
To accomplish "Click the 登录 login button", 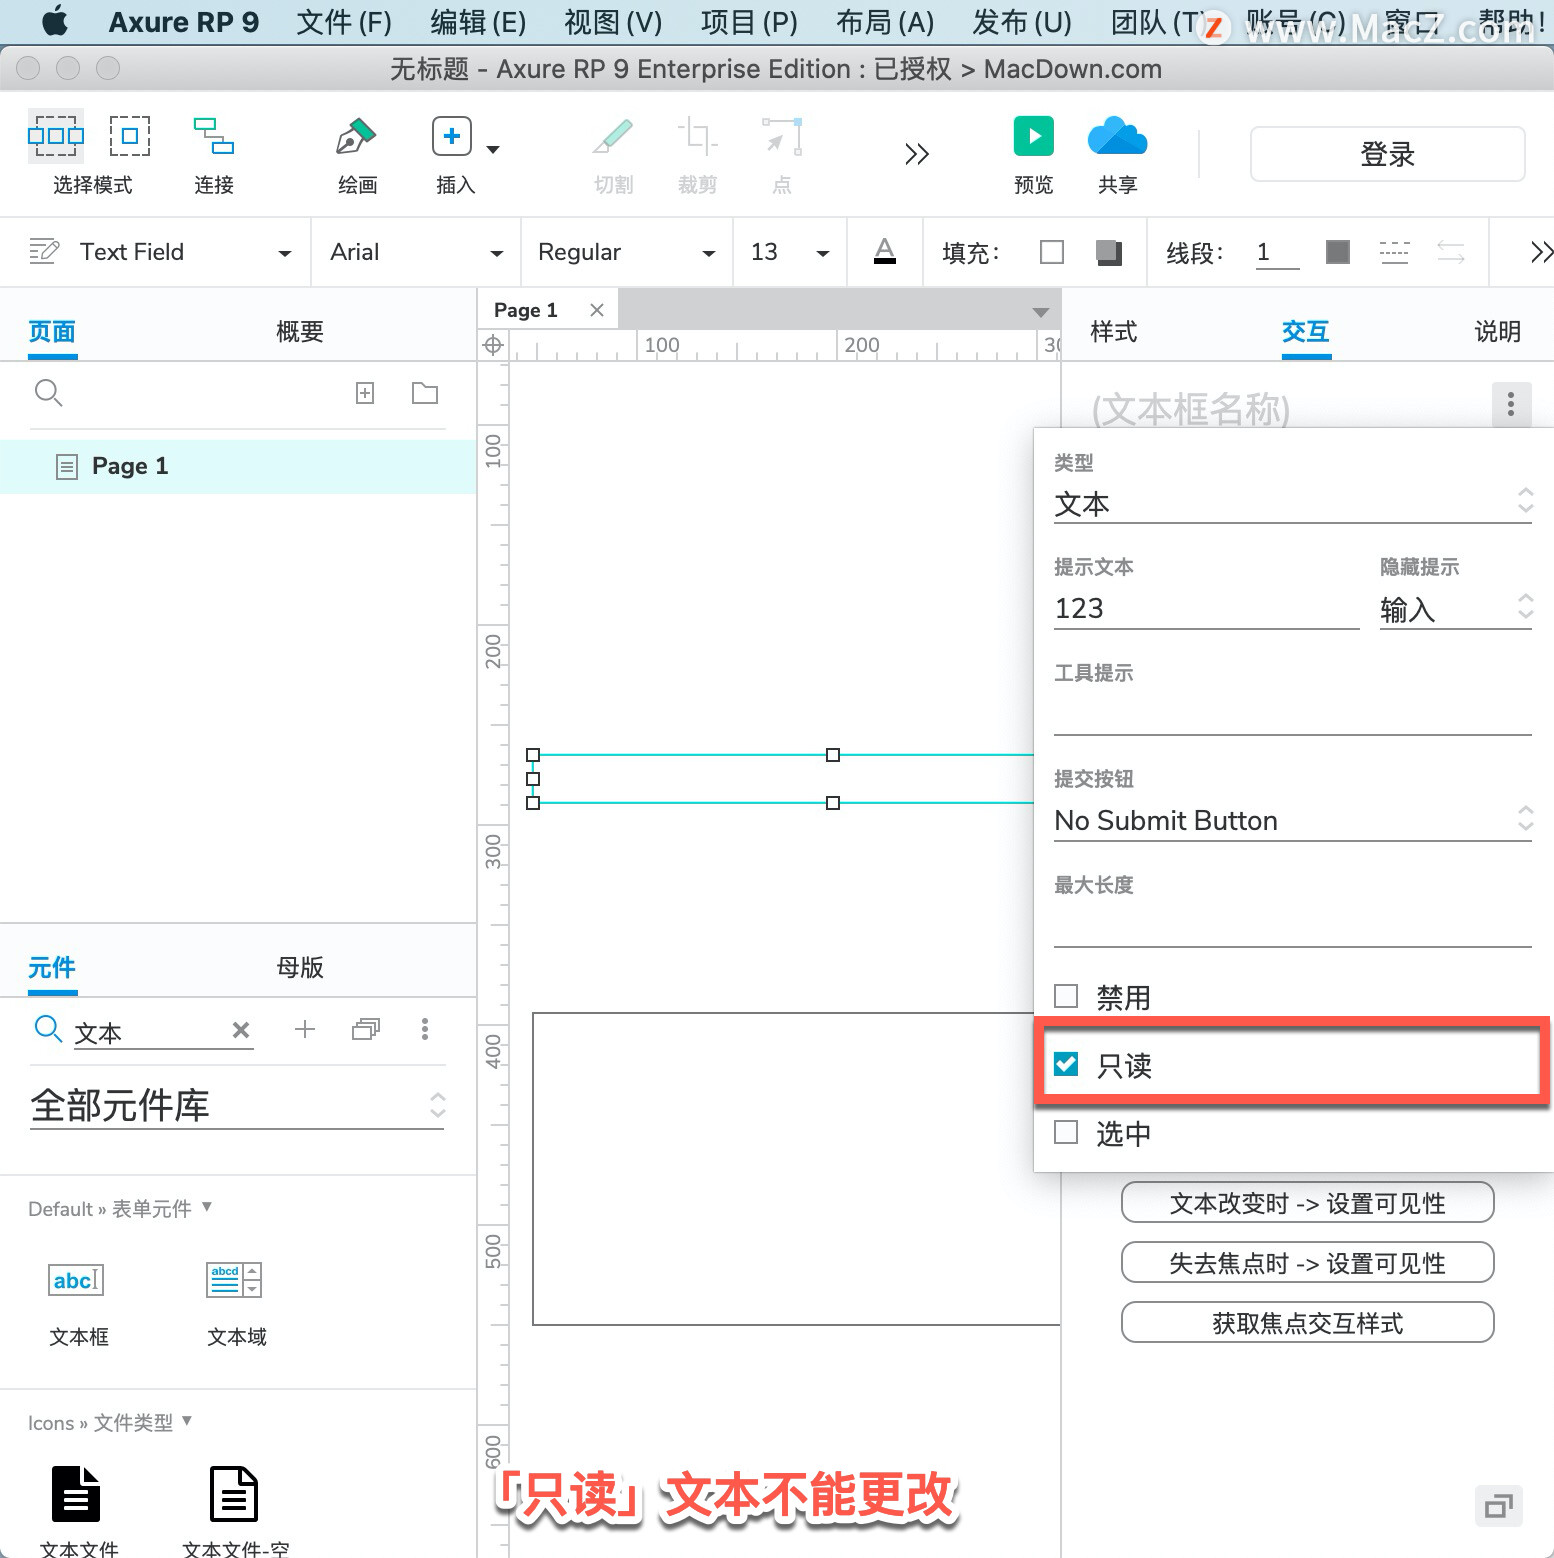I will (x=1387, y=154).
